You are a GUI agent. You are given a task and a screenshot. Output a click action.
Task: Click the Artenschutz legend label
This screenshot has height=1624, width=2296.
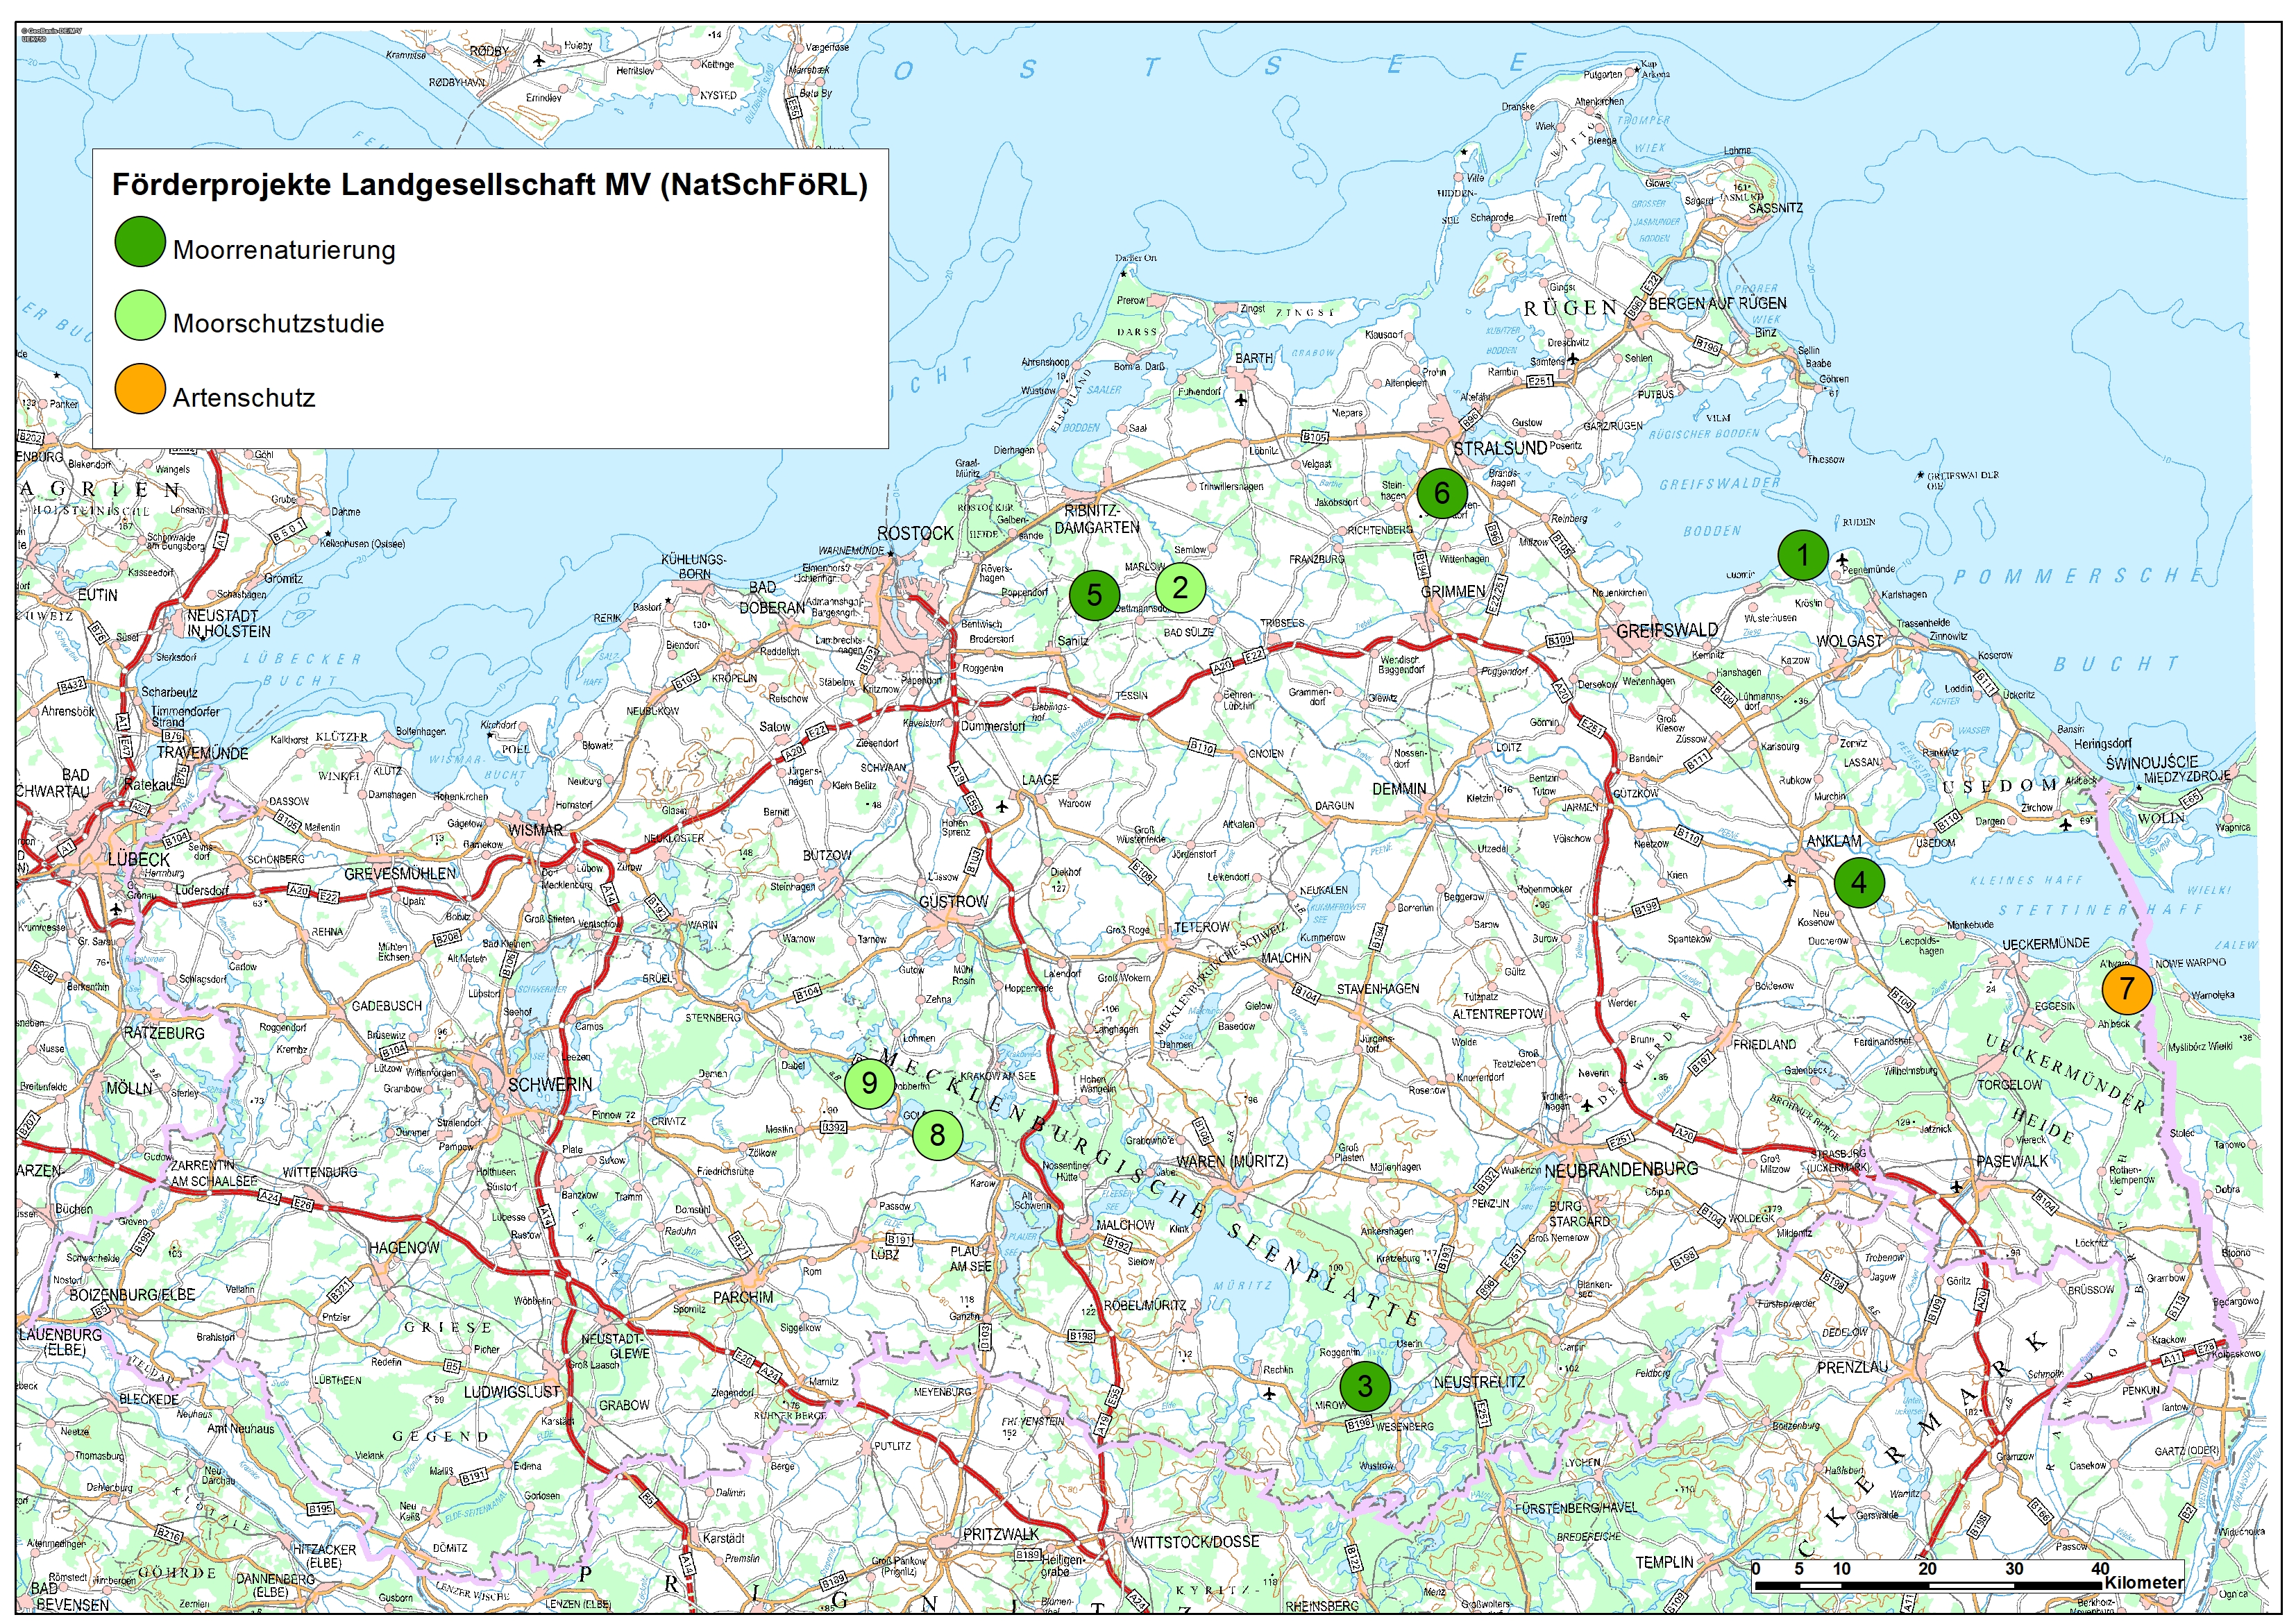(x=244, y=397)
